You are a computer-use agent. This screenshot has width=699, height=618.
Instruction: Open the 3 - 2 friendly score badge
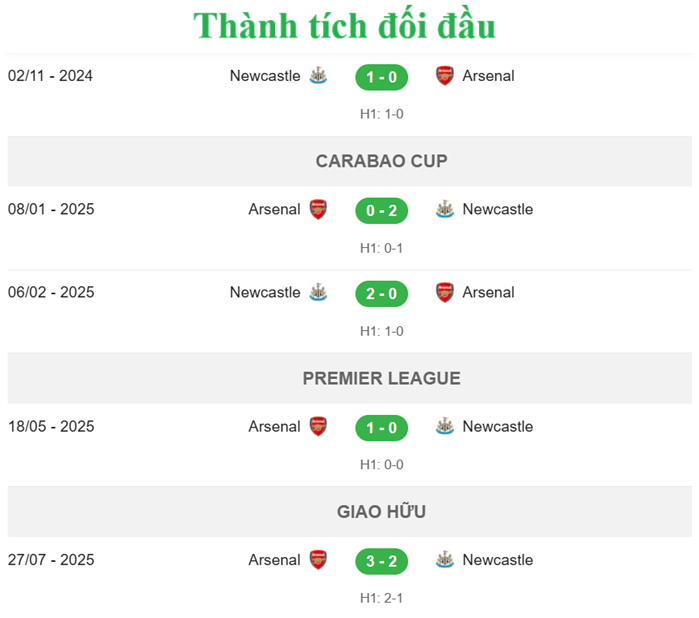coord(381,561)
